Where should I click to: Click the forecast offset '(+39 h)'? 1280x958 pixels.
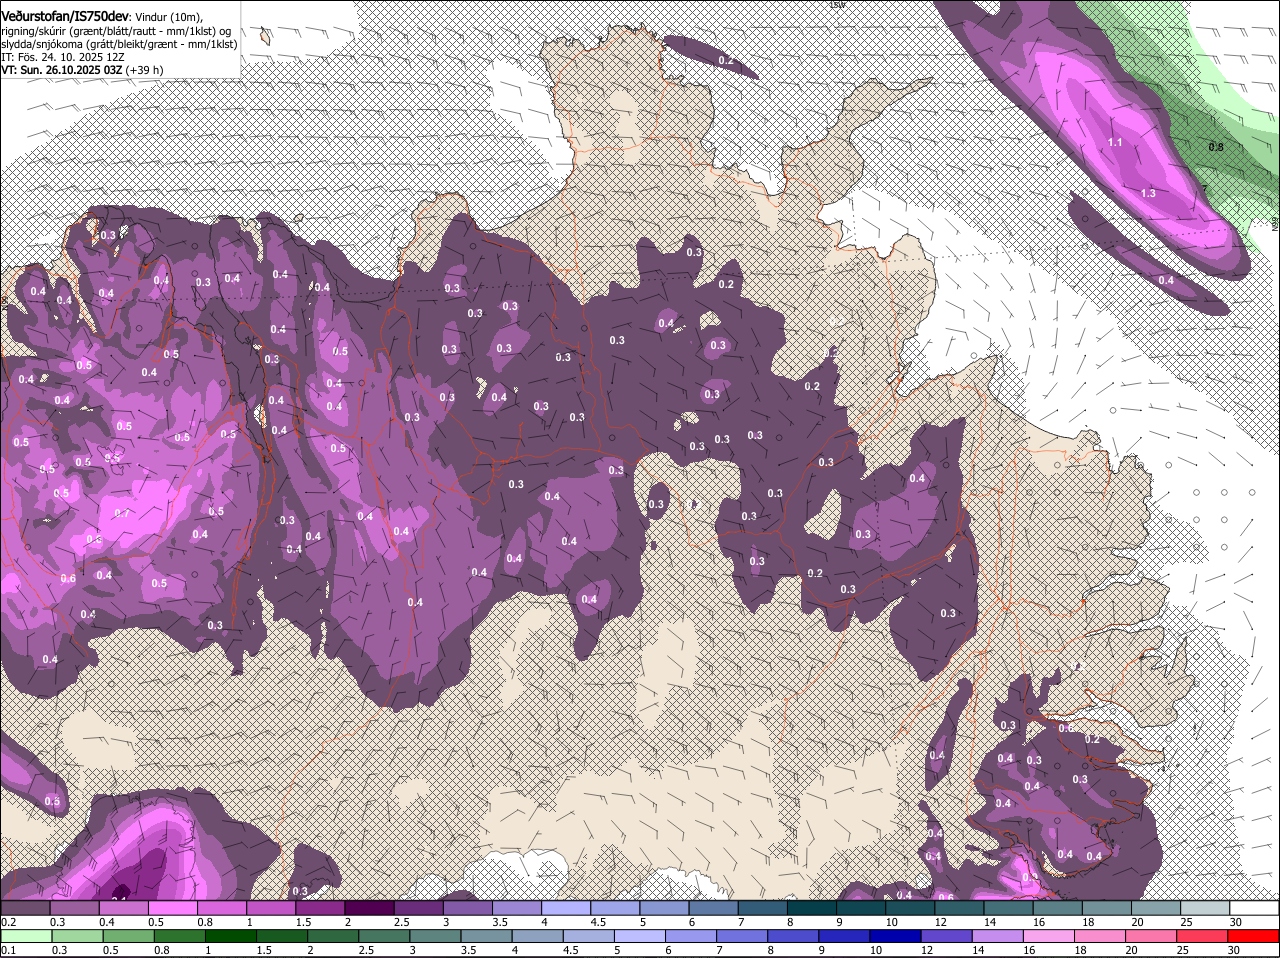coord(145,70)
